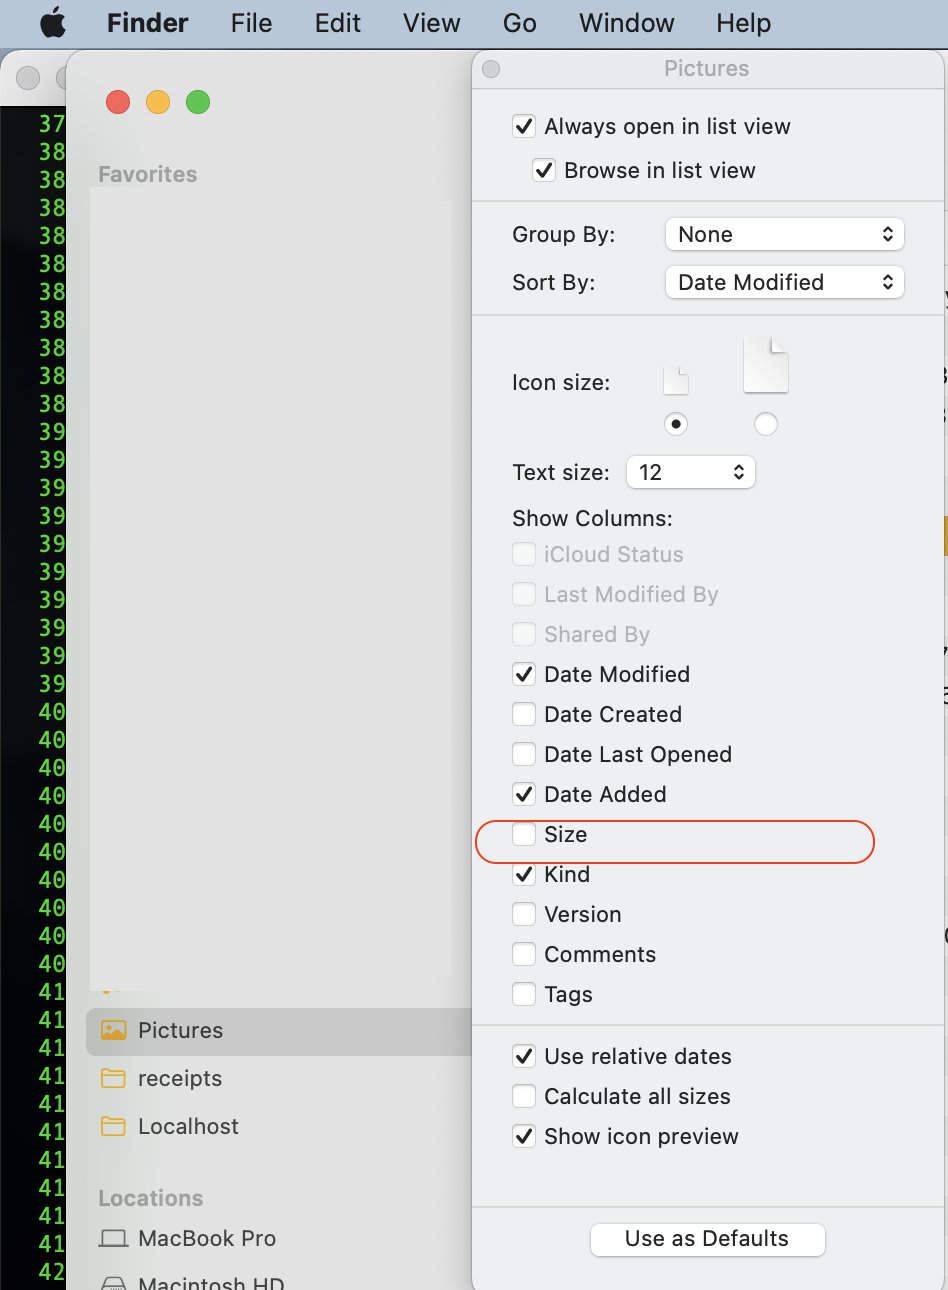Image resolution: width=948 pixels, height=1290 pixels.
Task: Open the Sort By Date Modified dropdown
Action: tap(784, 282)
